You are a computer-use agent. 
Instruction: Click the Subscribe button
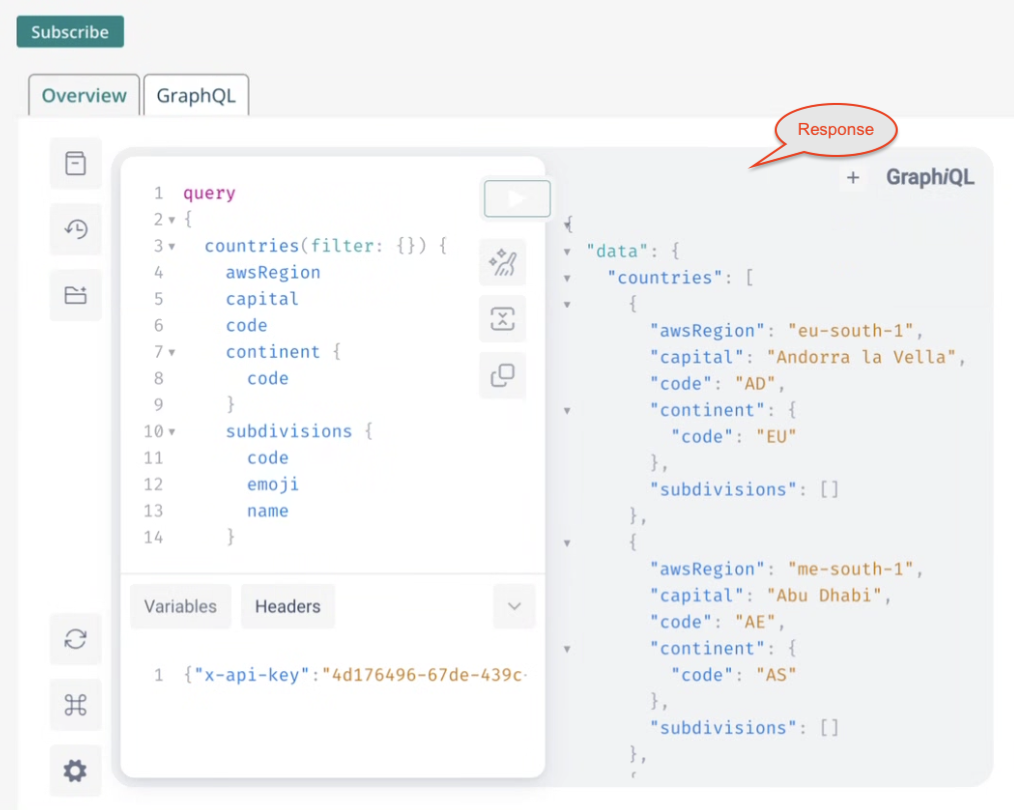(x=70, y=32)
